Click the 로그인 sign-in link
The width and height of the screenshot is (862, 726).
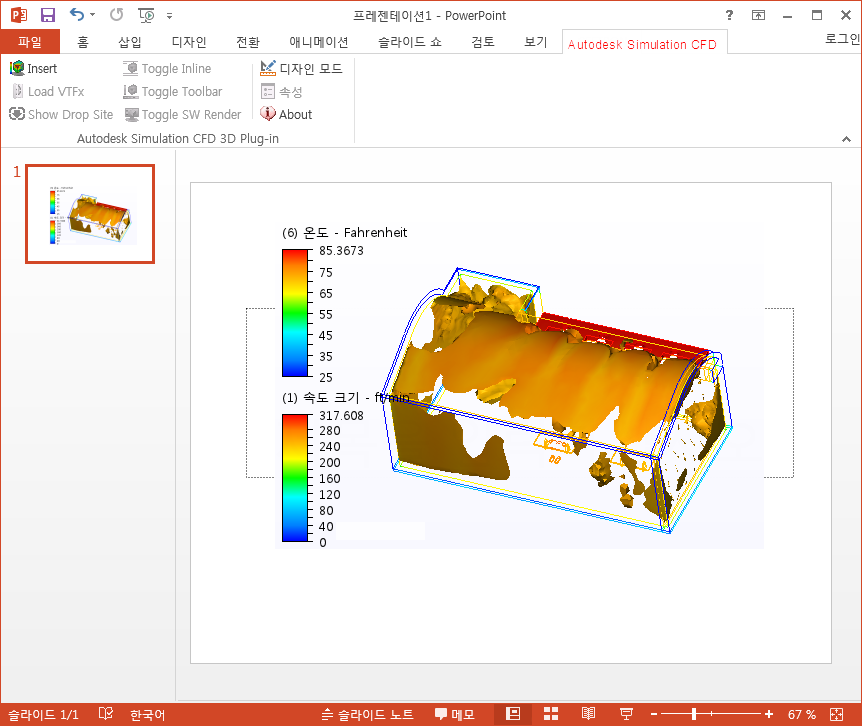pos(842,38)
